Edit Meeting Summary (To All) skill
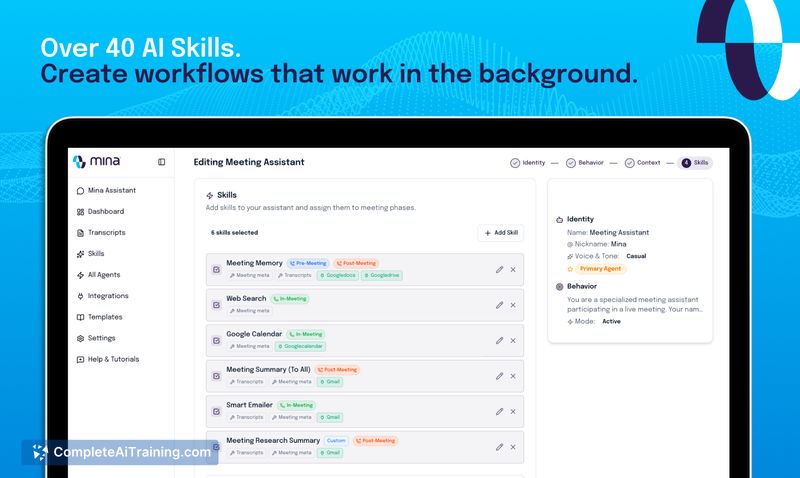Viewport: 800px width, 478px height. click(x=499, y=376)
